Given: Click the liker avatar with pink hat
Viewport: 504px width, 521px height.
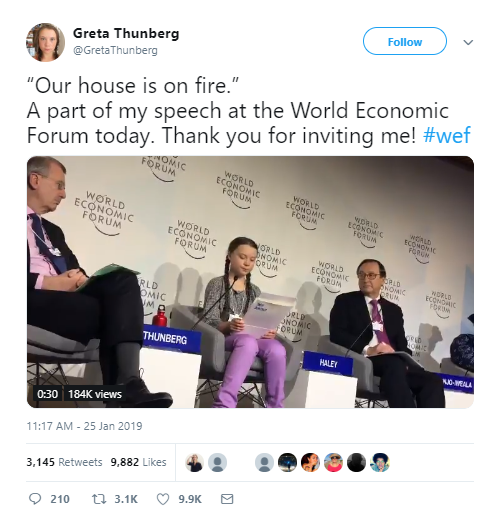Looking at the screenshot, I should (333, 462).
